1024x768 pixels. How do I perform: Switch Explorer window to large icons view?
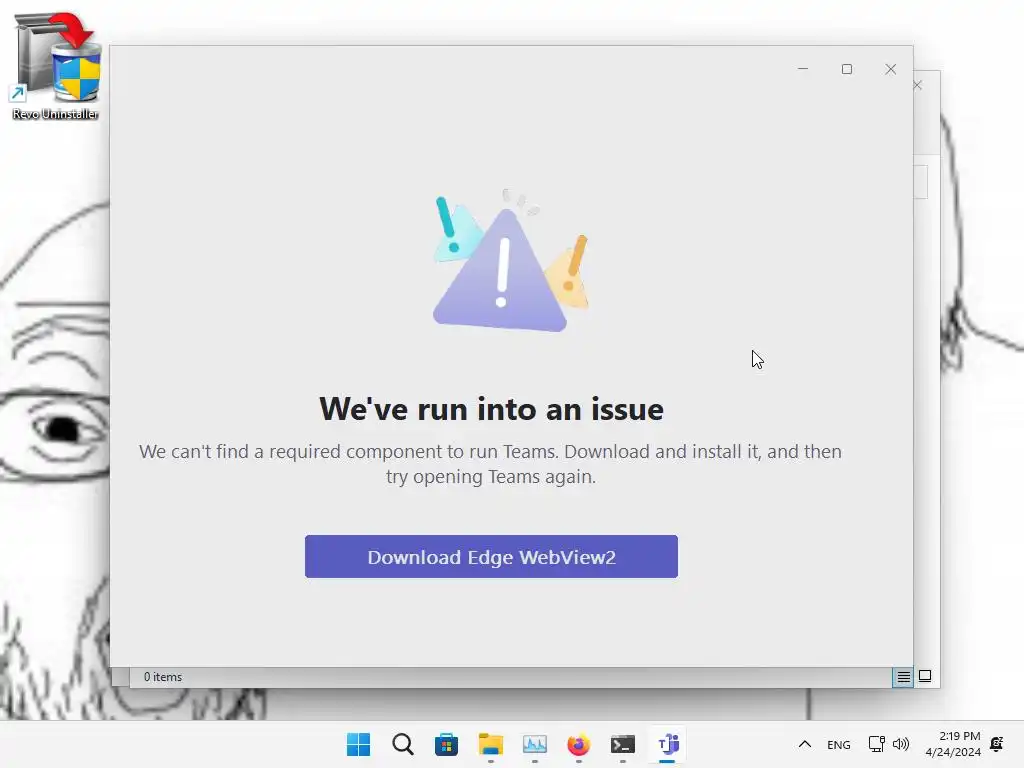(x=925, y=676)
